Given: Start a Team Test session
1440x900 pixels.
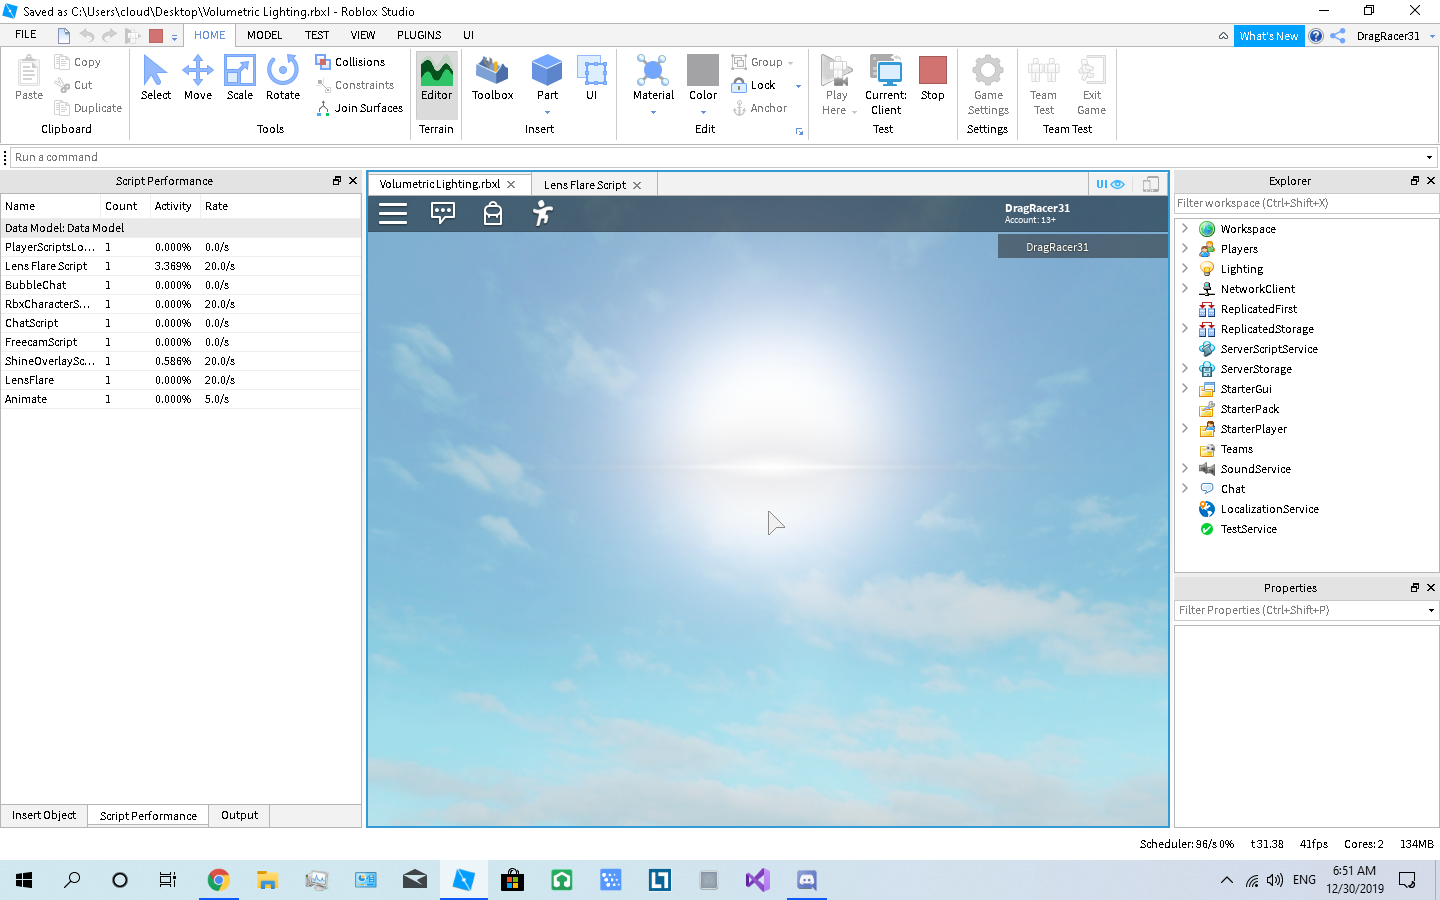Looking at the screenshot, I should (x=1043, y=85).
